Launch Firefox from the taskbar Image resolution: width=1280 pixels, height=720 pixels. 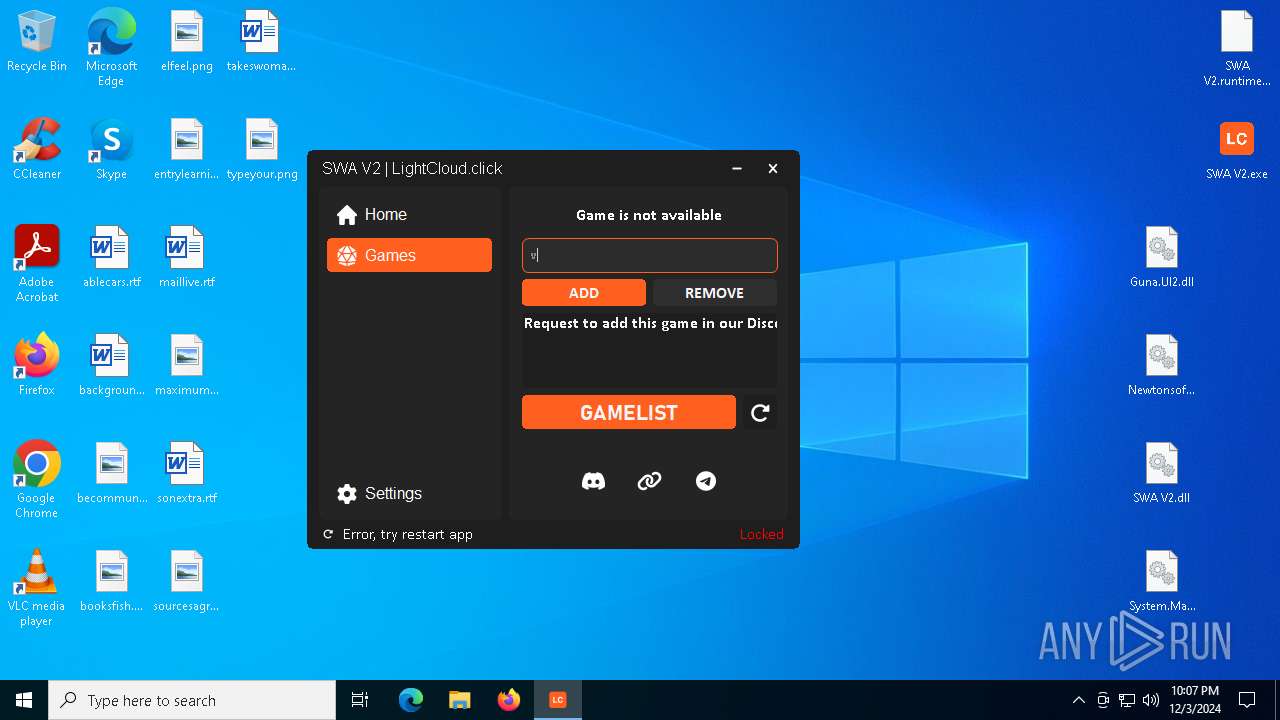point(509,700)
